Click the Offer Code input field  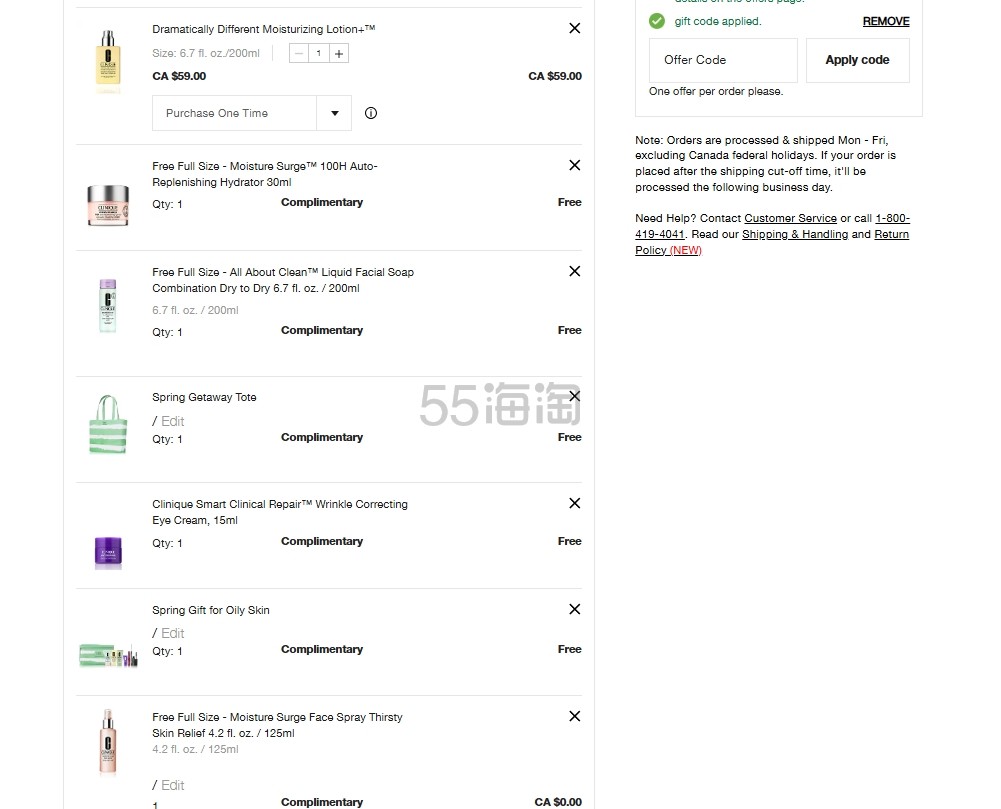tap(723, 60)
